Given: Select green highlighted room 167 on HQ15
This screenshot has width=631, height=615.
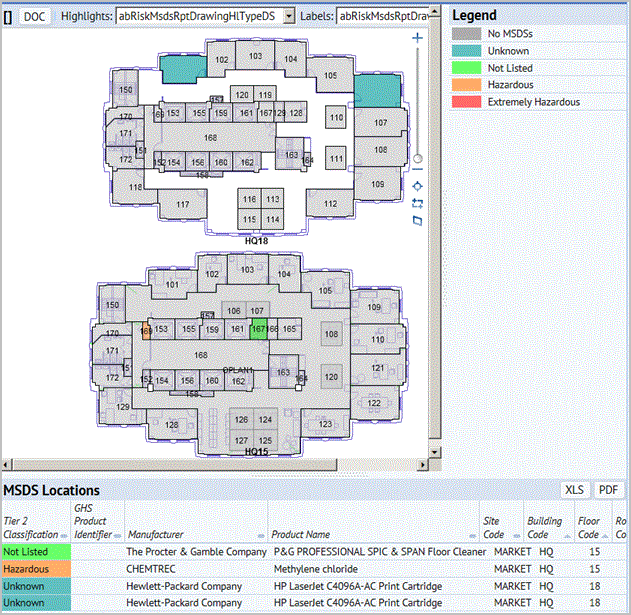Looking at the screenshot, I should tap(258, 329).
